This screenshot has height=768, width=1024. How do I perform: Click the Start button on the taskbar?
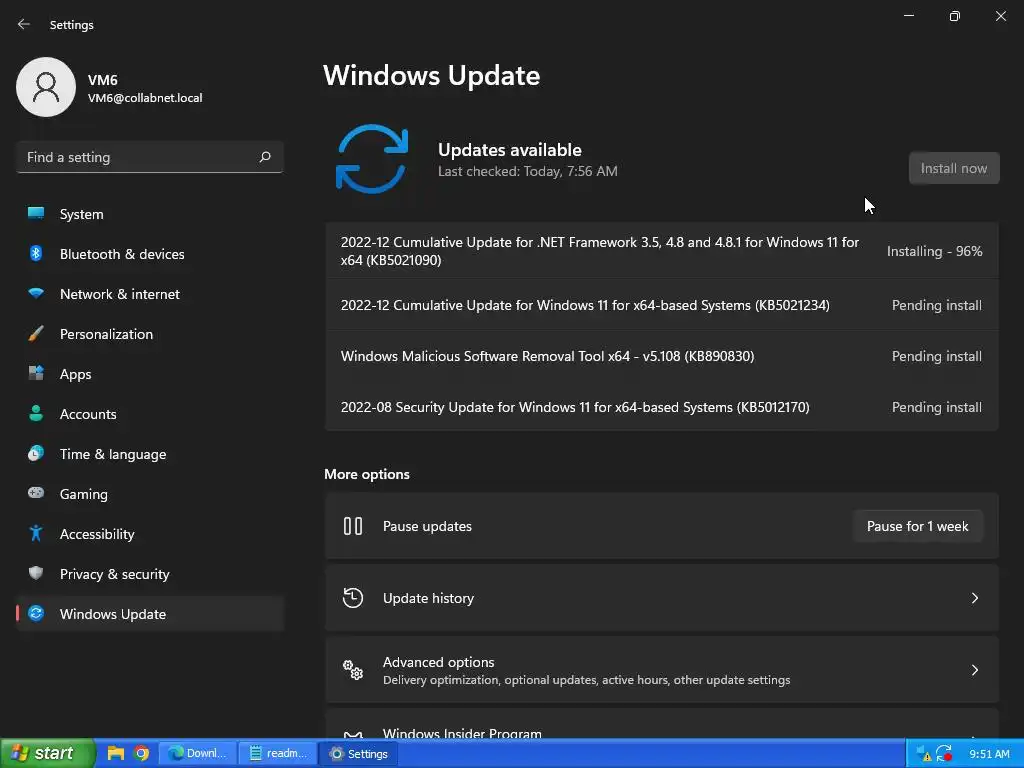tap(47, 754)
